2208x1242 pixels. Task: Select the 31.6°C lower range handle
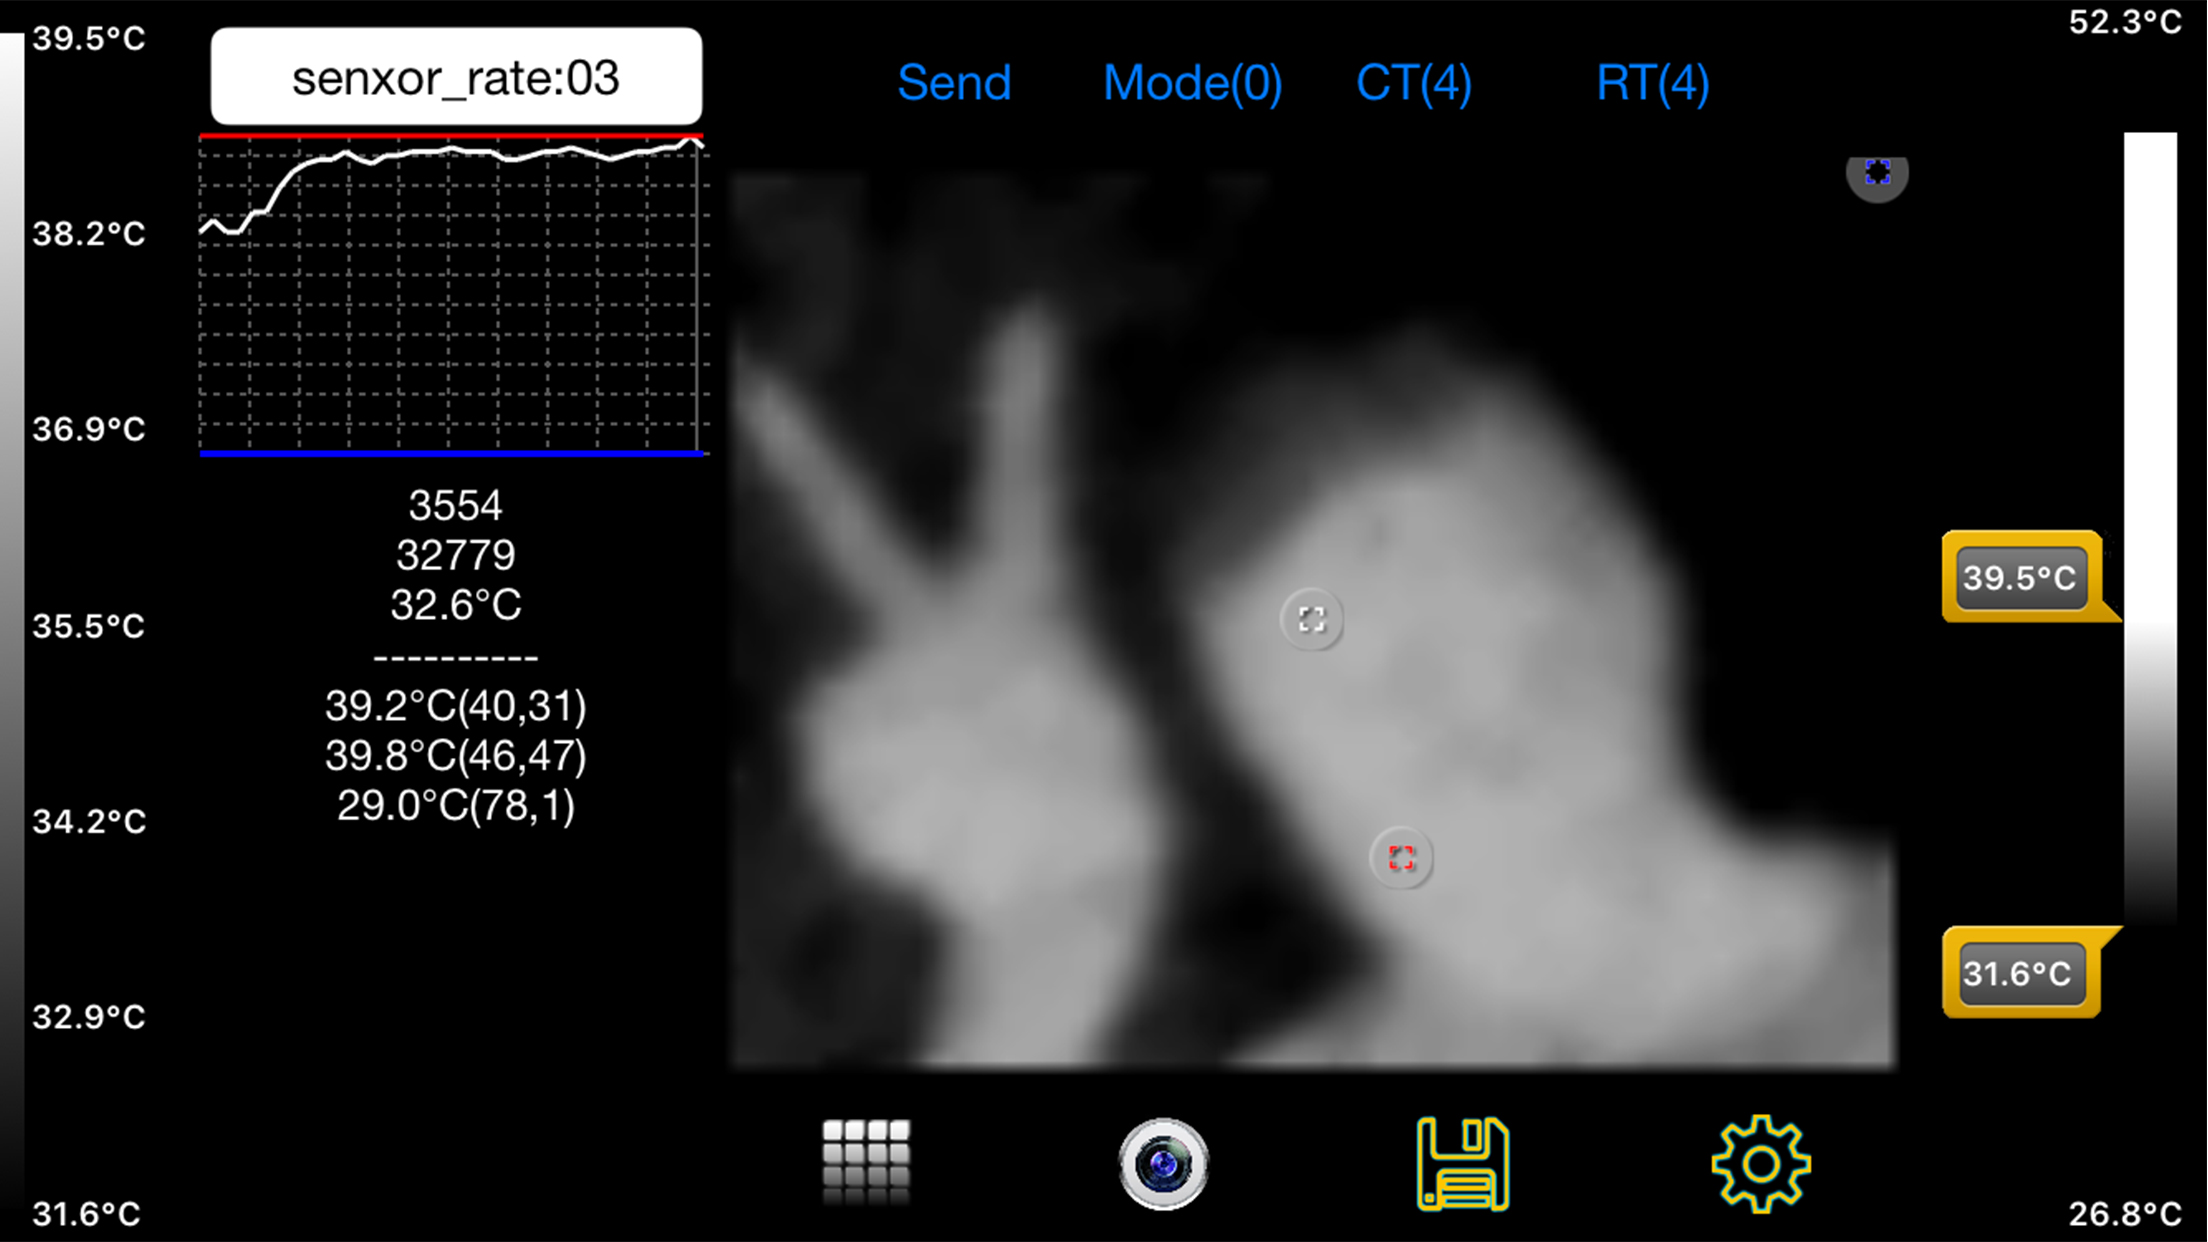2020,973
